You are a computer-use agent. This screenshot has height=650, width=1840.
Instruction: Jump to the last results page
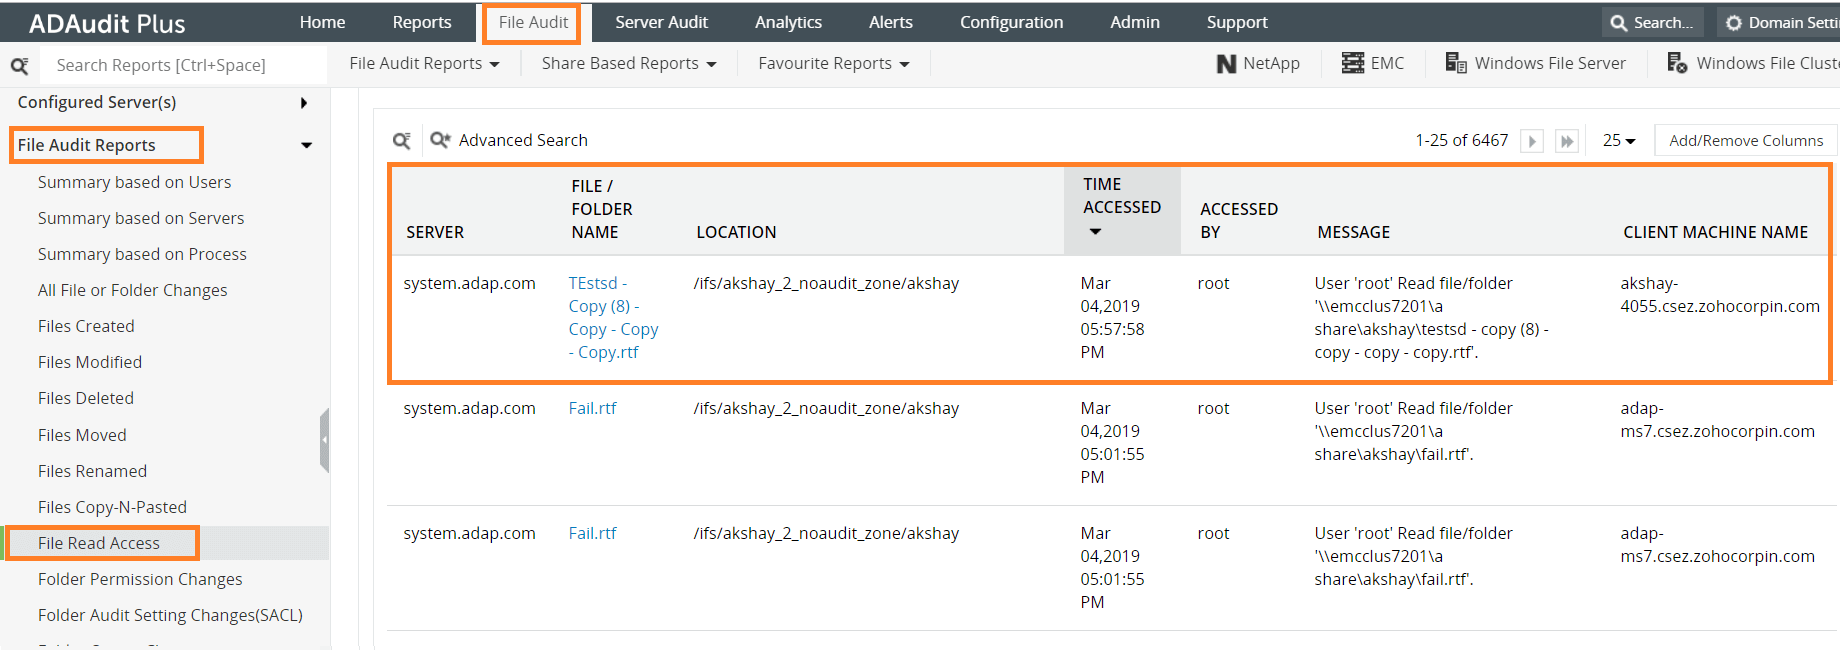click(x=1567, y=141)
